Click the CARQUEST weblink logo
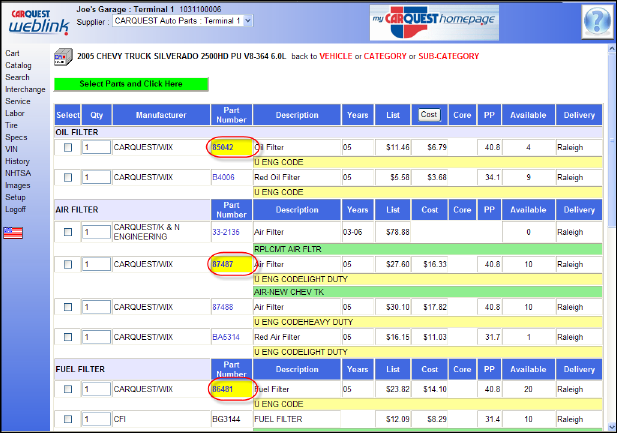 point(39,22)
